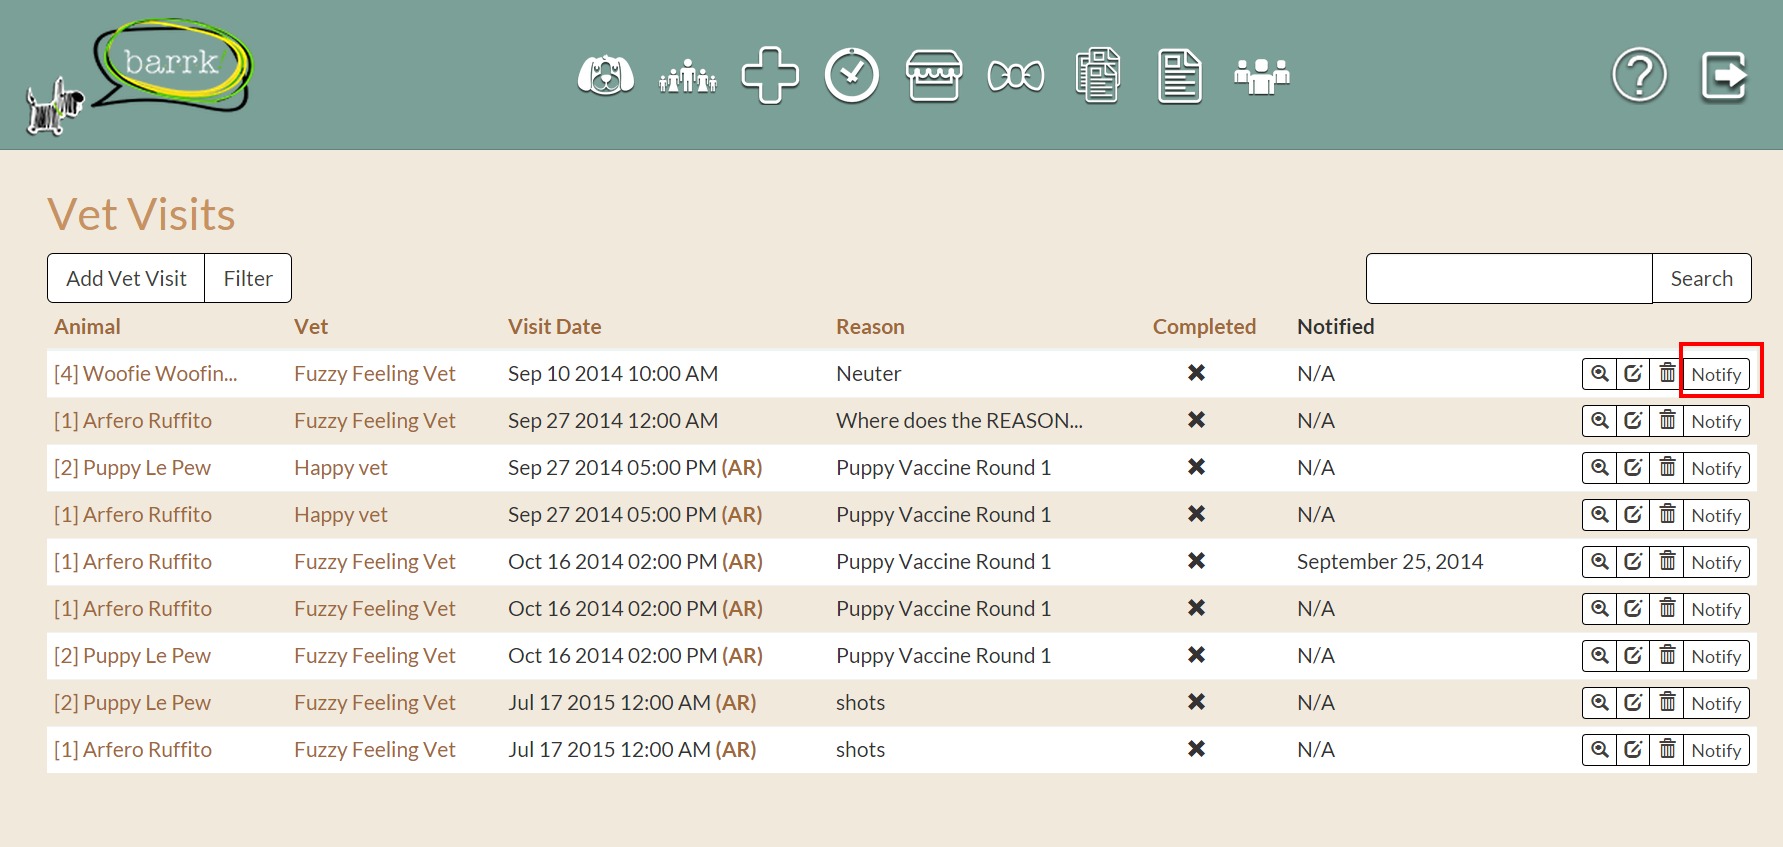Notify for Arfero Ruffito Jul 17 2015 visit

(1716, 750)
